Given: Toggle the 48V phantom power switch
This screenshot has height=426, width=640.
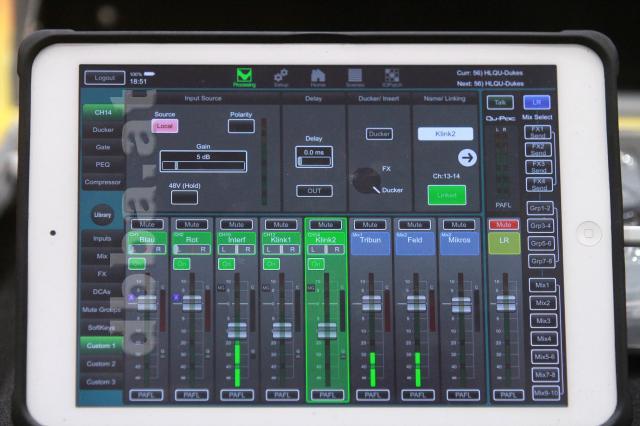Looking at the screenshot, I should tap(185, 197).
